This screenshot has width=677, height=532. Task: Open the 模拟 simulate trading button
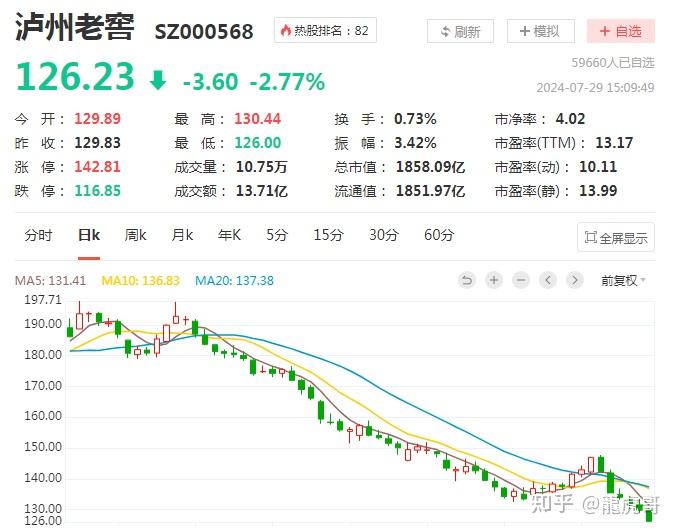(541, 31)
